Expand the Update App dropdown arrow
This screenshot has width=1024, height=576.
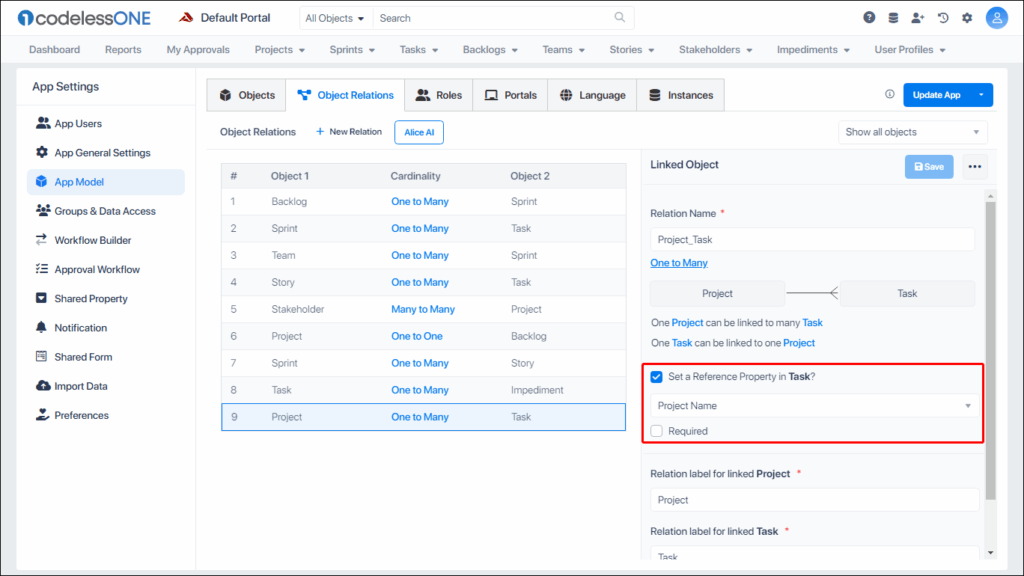[981, 95]
